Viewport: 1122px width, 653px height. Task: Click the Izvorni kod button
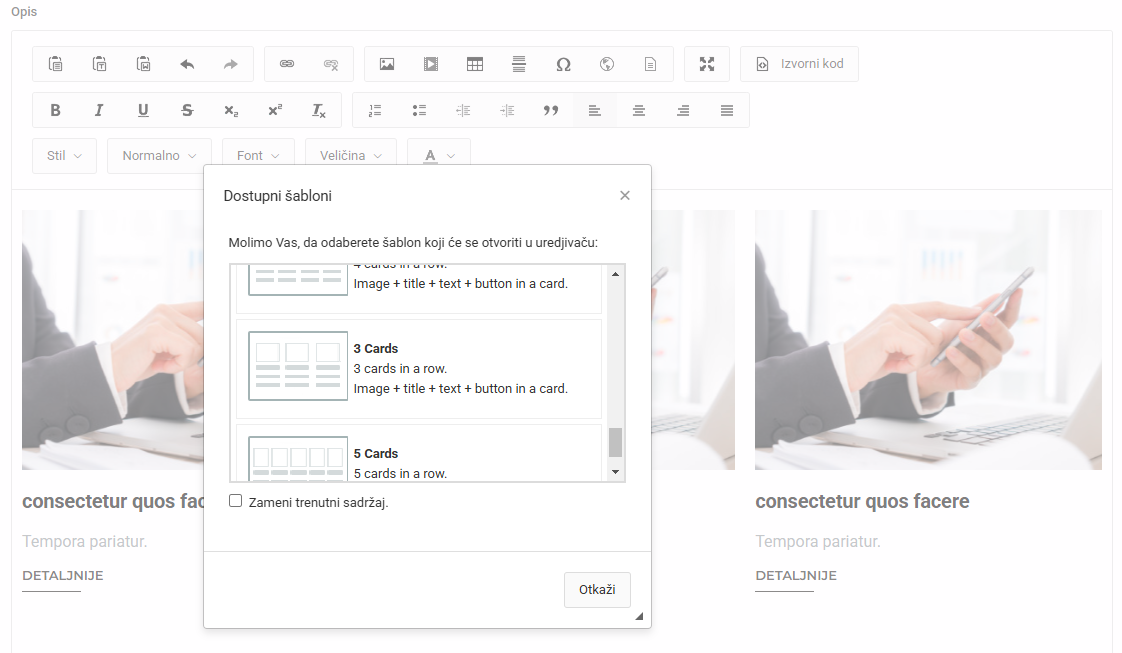click(x=799, y=64)
